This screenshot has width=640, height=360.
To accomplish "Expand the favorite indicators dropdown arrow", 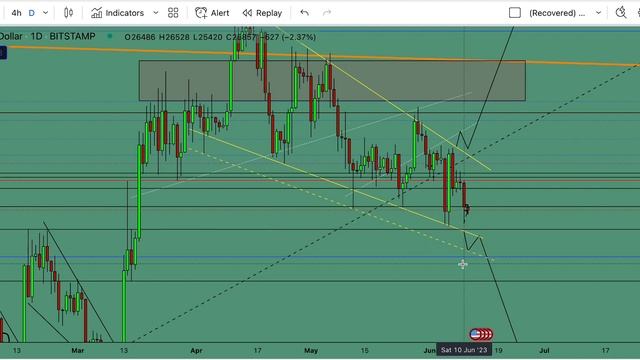I will coord(156,13).
